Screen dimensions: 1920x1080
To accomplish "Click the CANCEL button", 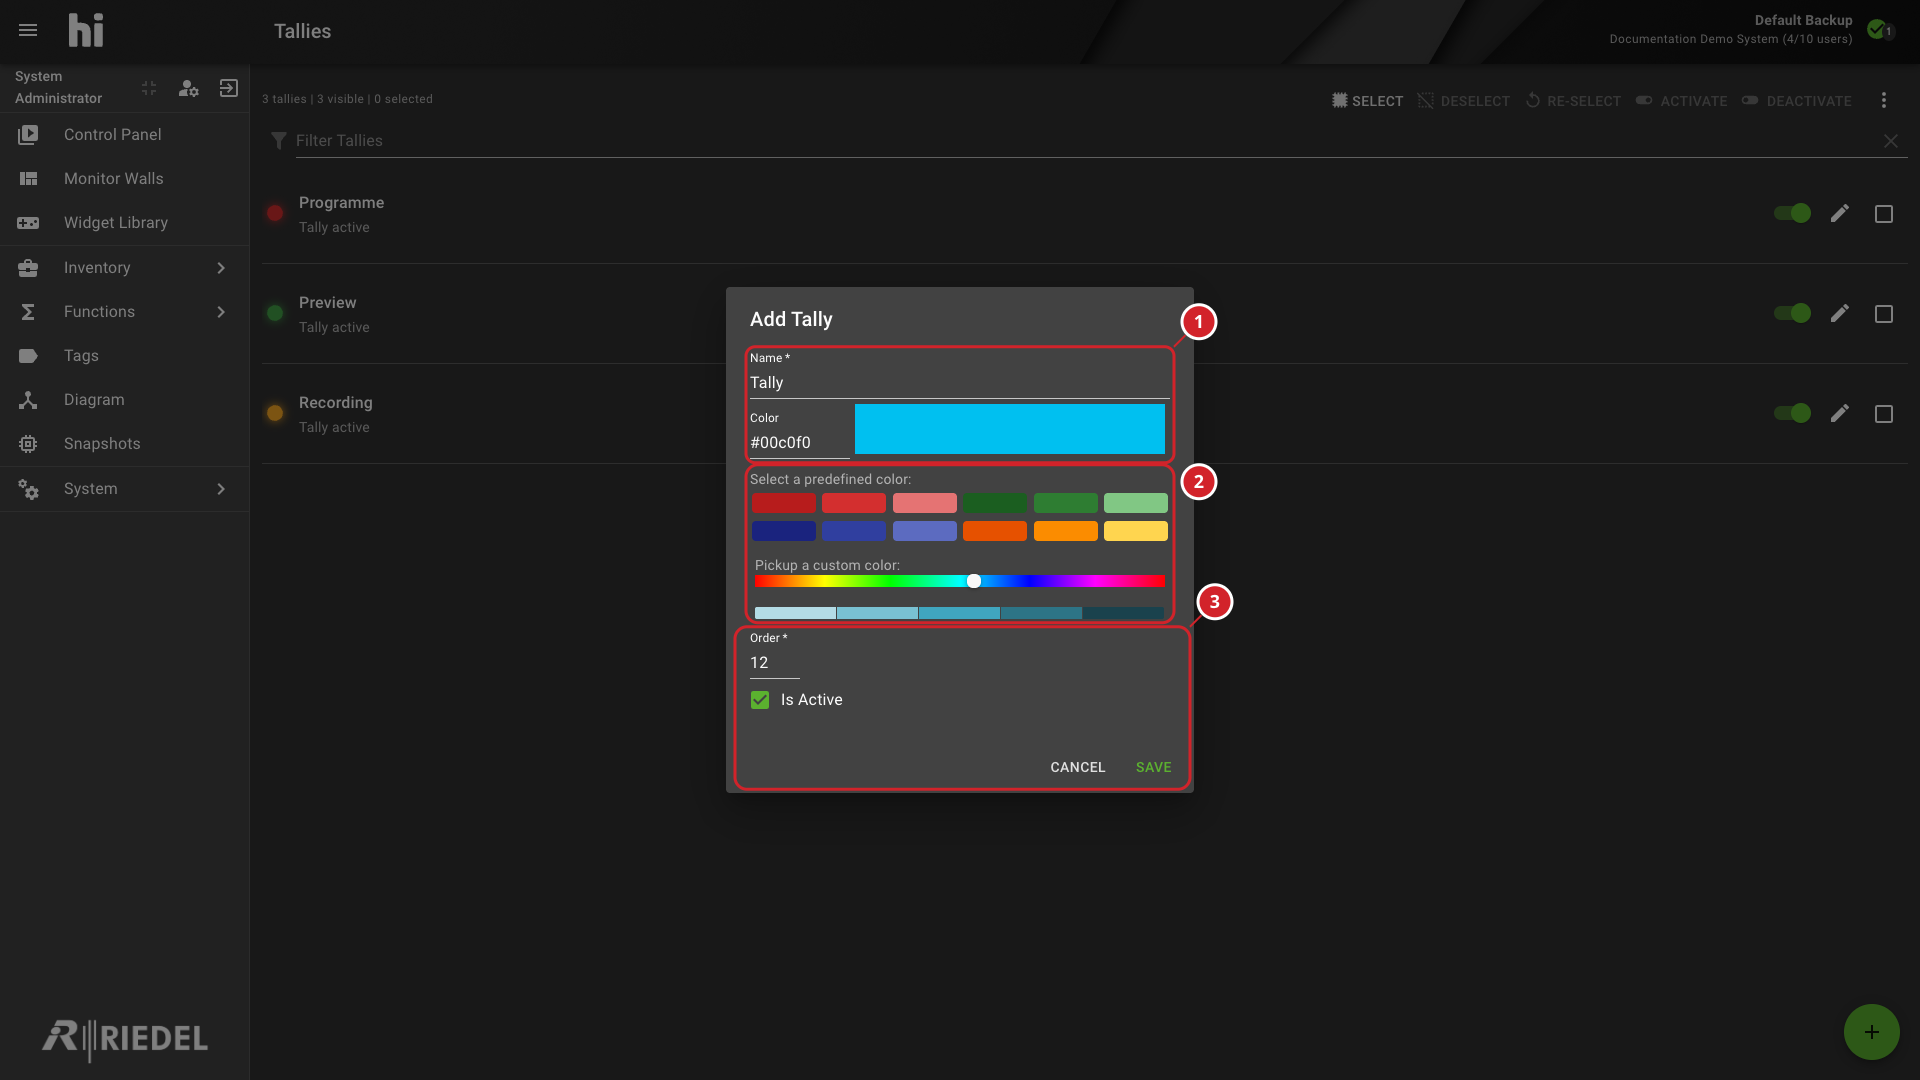I will 1078,767.
